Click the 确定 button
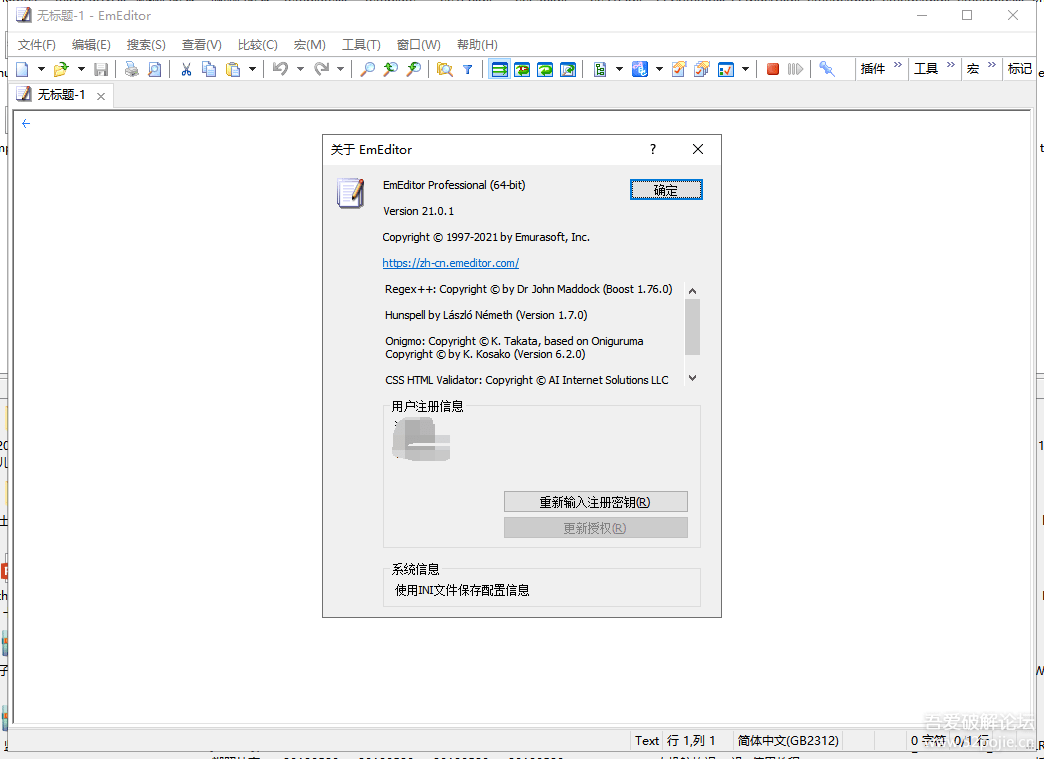This screenshot has width=1044, height=759. (666, 190)
